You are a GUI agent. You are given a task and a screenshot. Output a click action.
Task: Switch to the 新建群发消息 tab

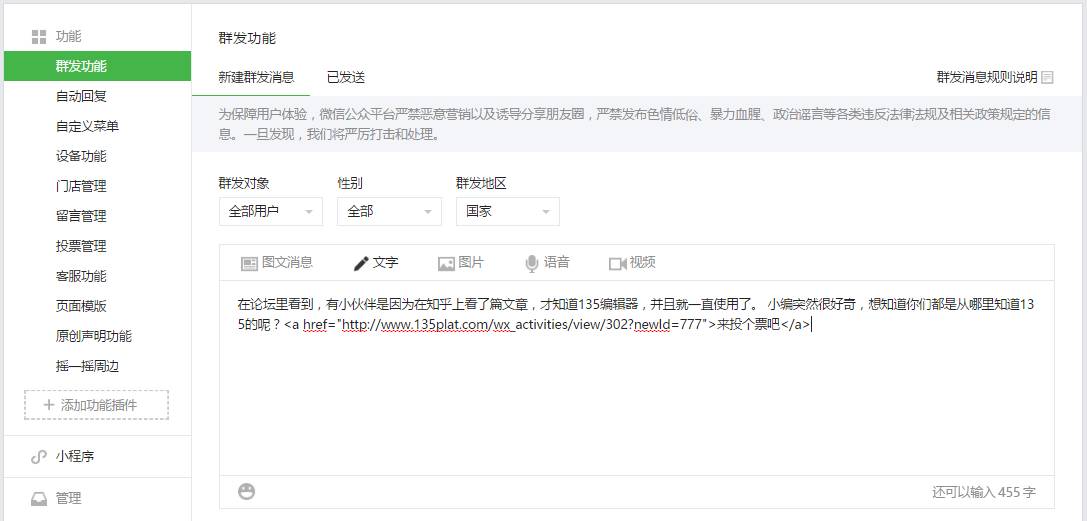pyautogui.click(x=256, y=77)
